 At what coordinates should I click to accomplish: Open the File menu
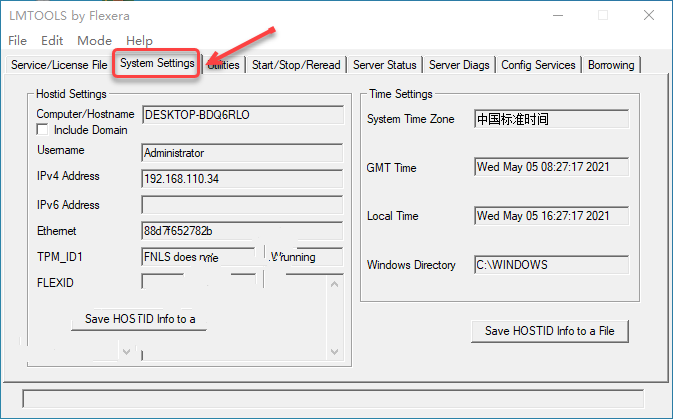point(18,41)
